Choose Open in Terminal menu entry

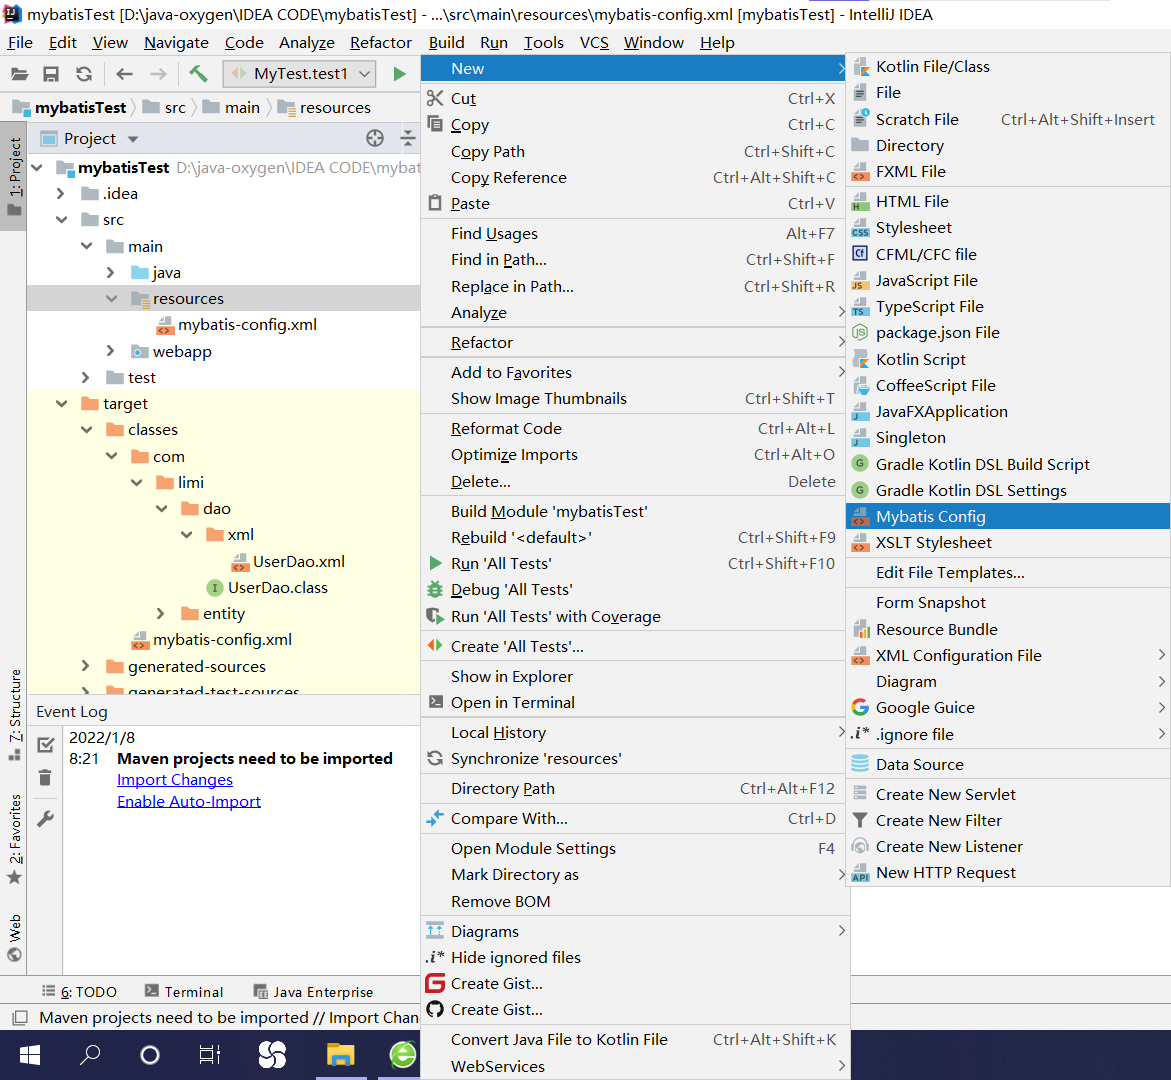click(635, 703)
